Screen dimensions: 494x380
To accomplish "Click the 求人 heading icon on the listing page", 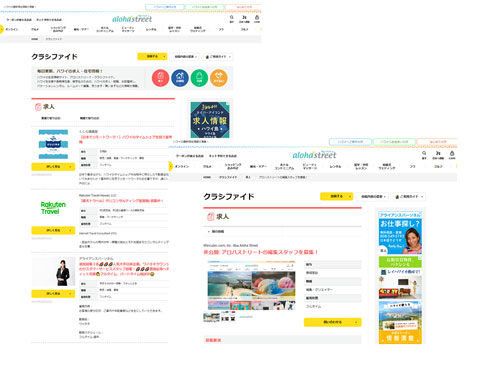I will (38, 107).
